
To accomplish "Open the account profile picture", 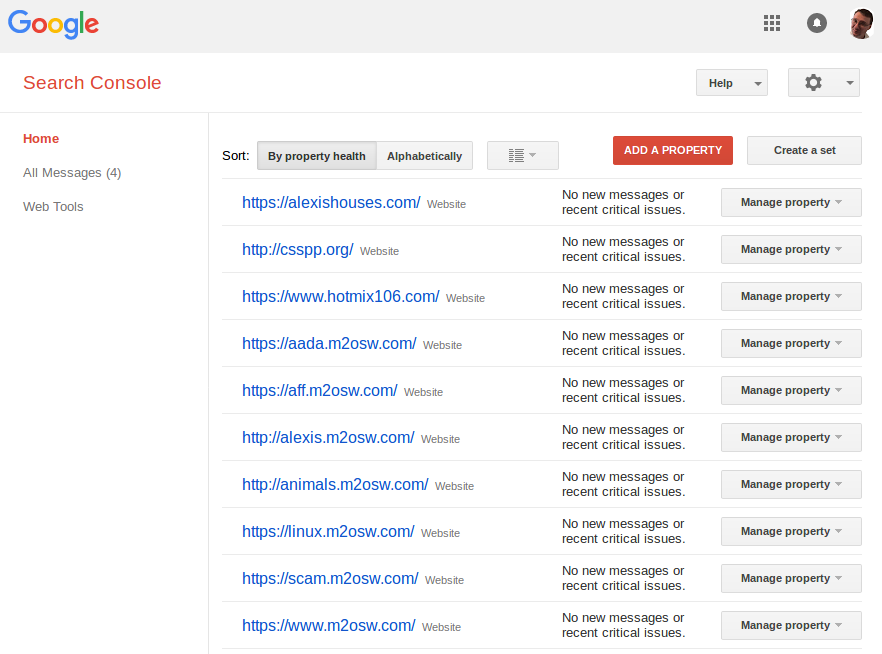I will [x=861, y=24].
